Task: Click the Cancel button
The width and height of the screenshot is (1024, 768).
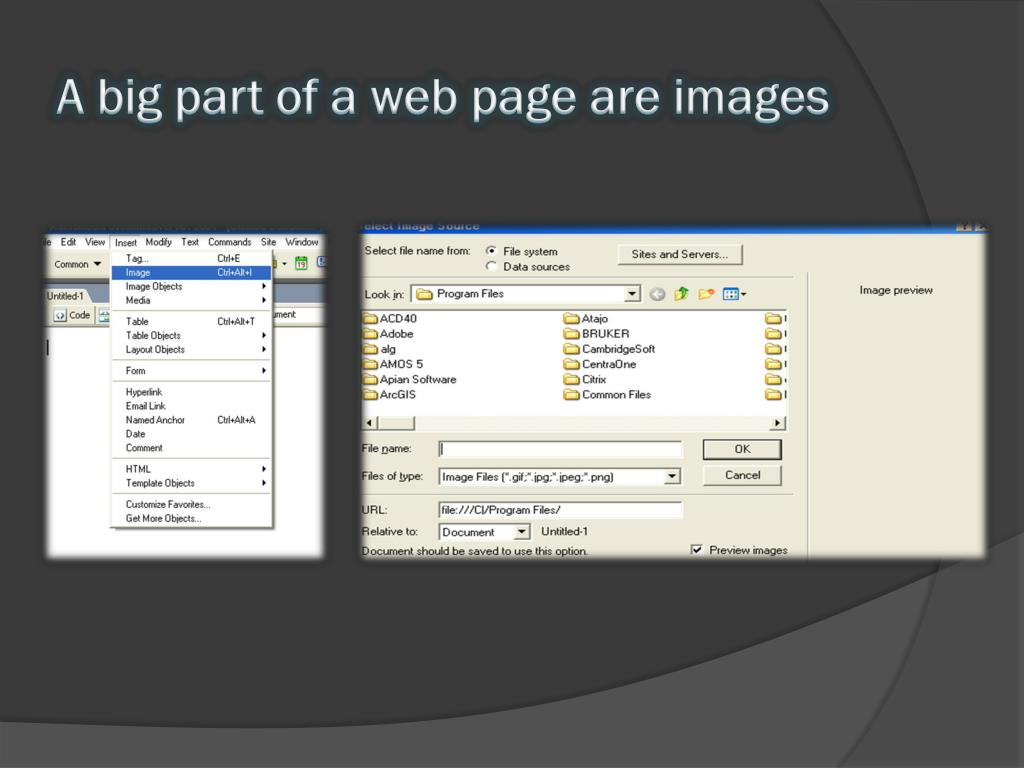Action: click(742, 475)
